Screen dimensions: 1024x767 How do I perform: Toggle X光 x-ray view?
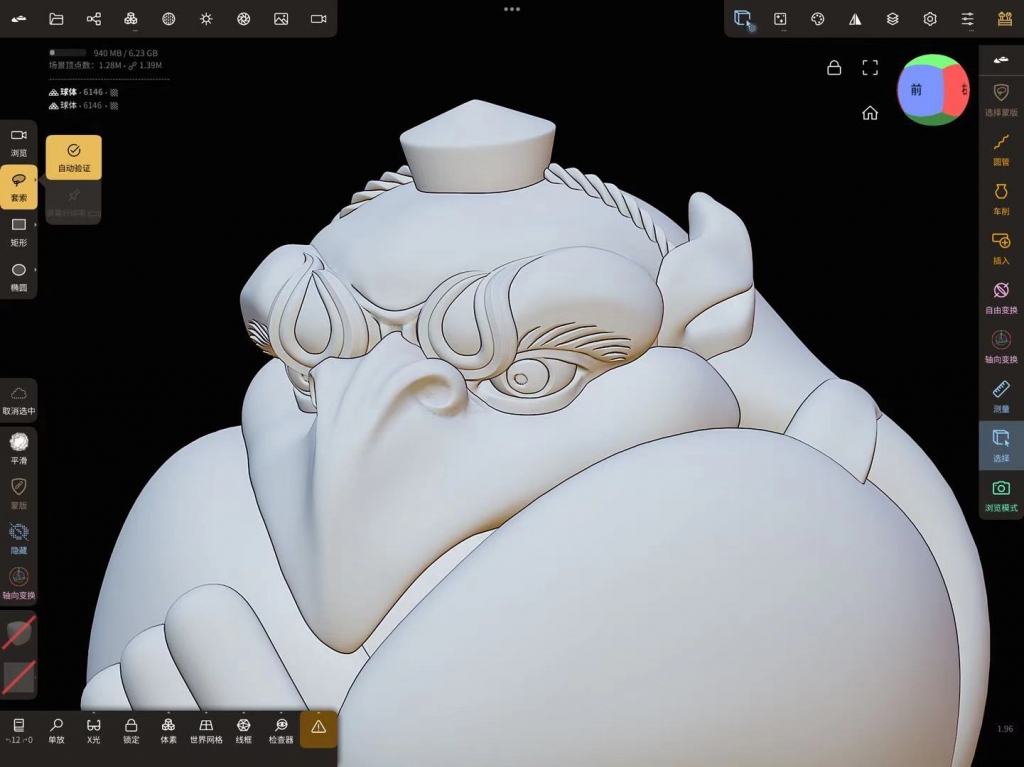tap(93, 730)
